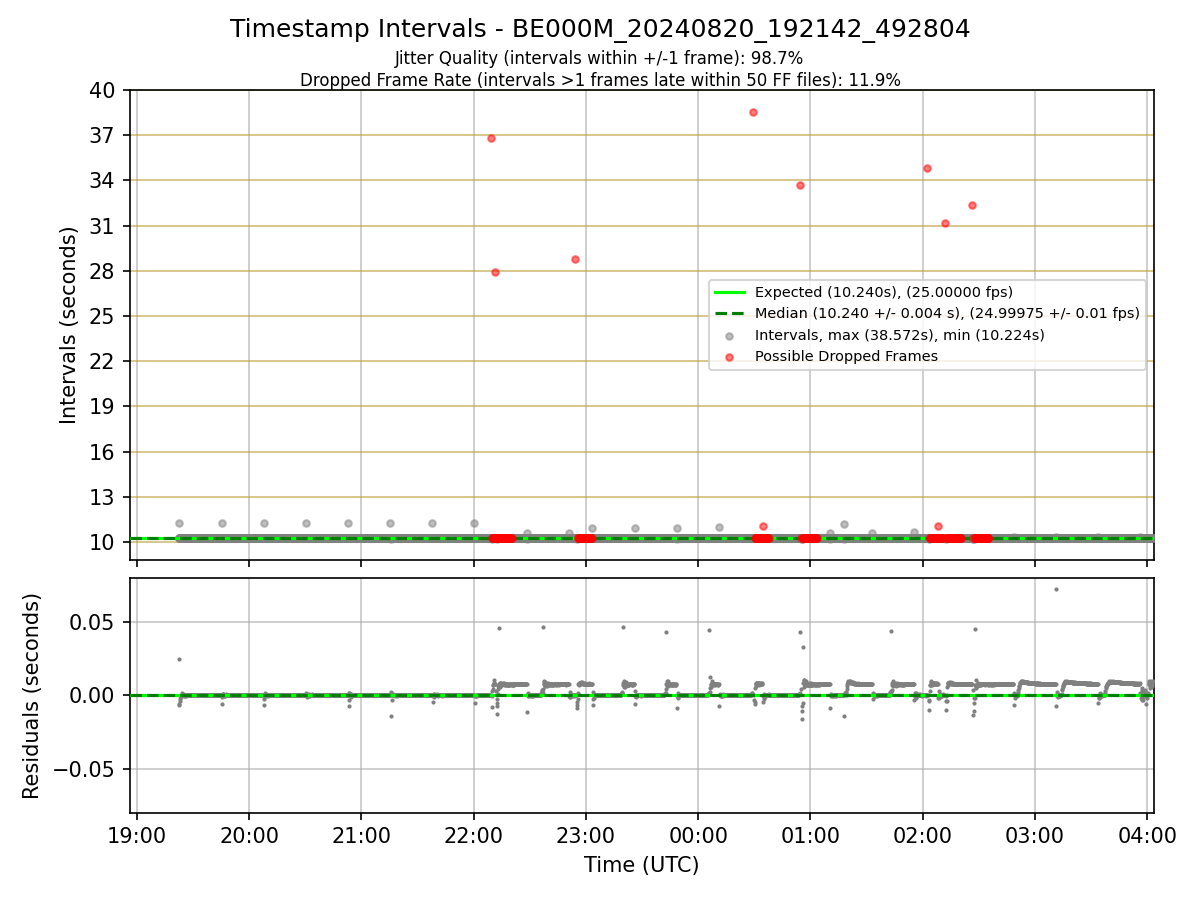Click the red point near 28.8 seconds before 23:00

coord(575,259)
